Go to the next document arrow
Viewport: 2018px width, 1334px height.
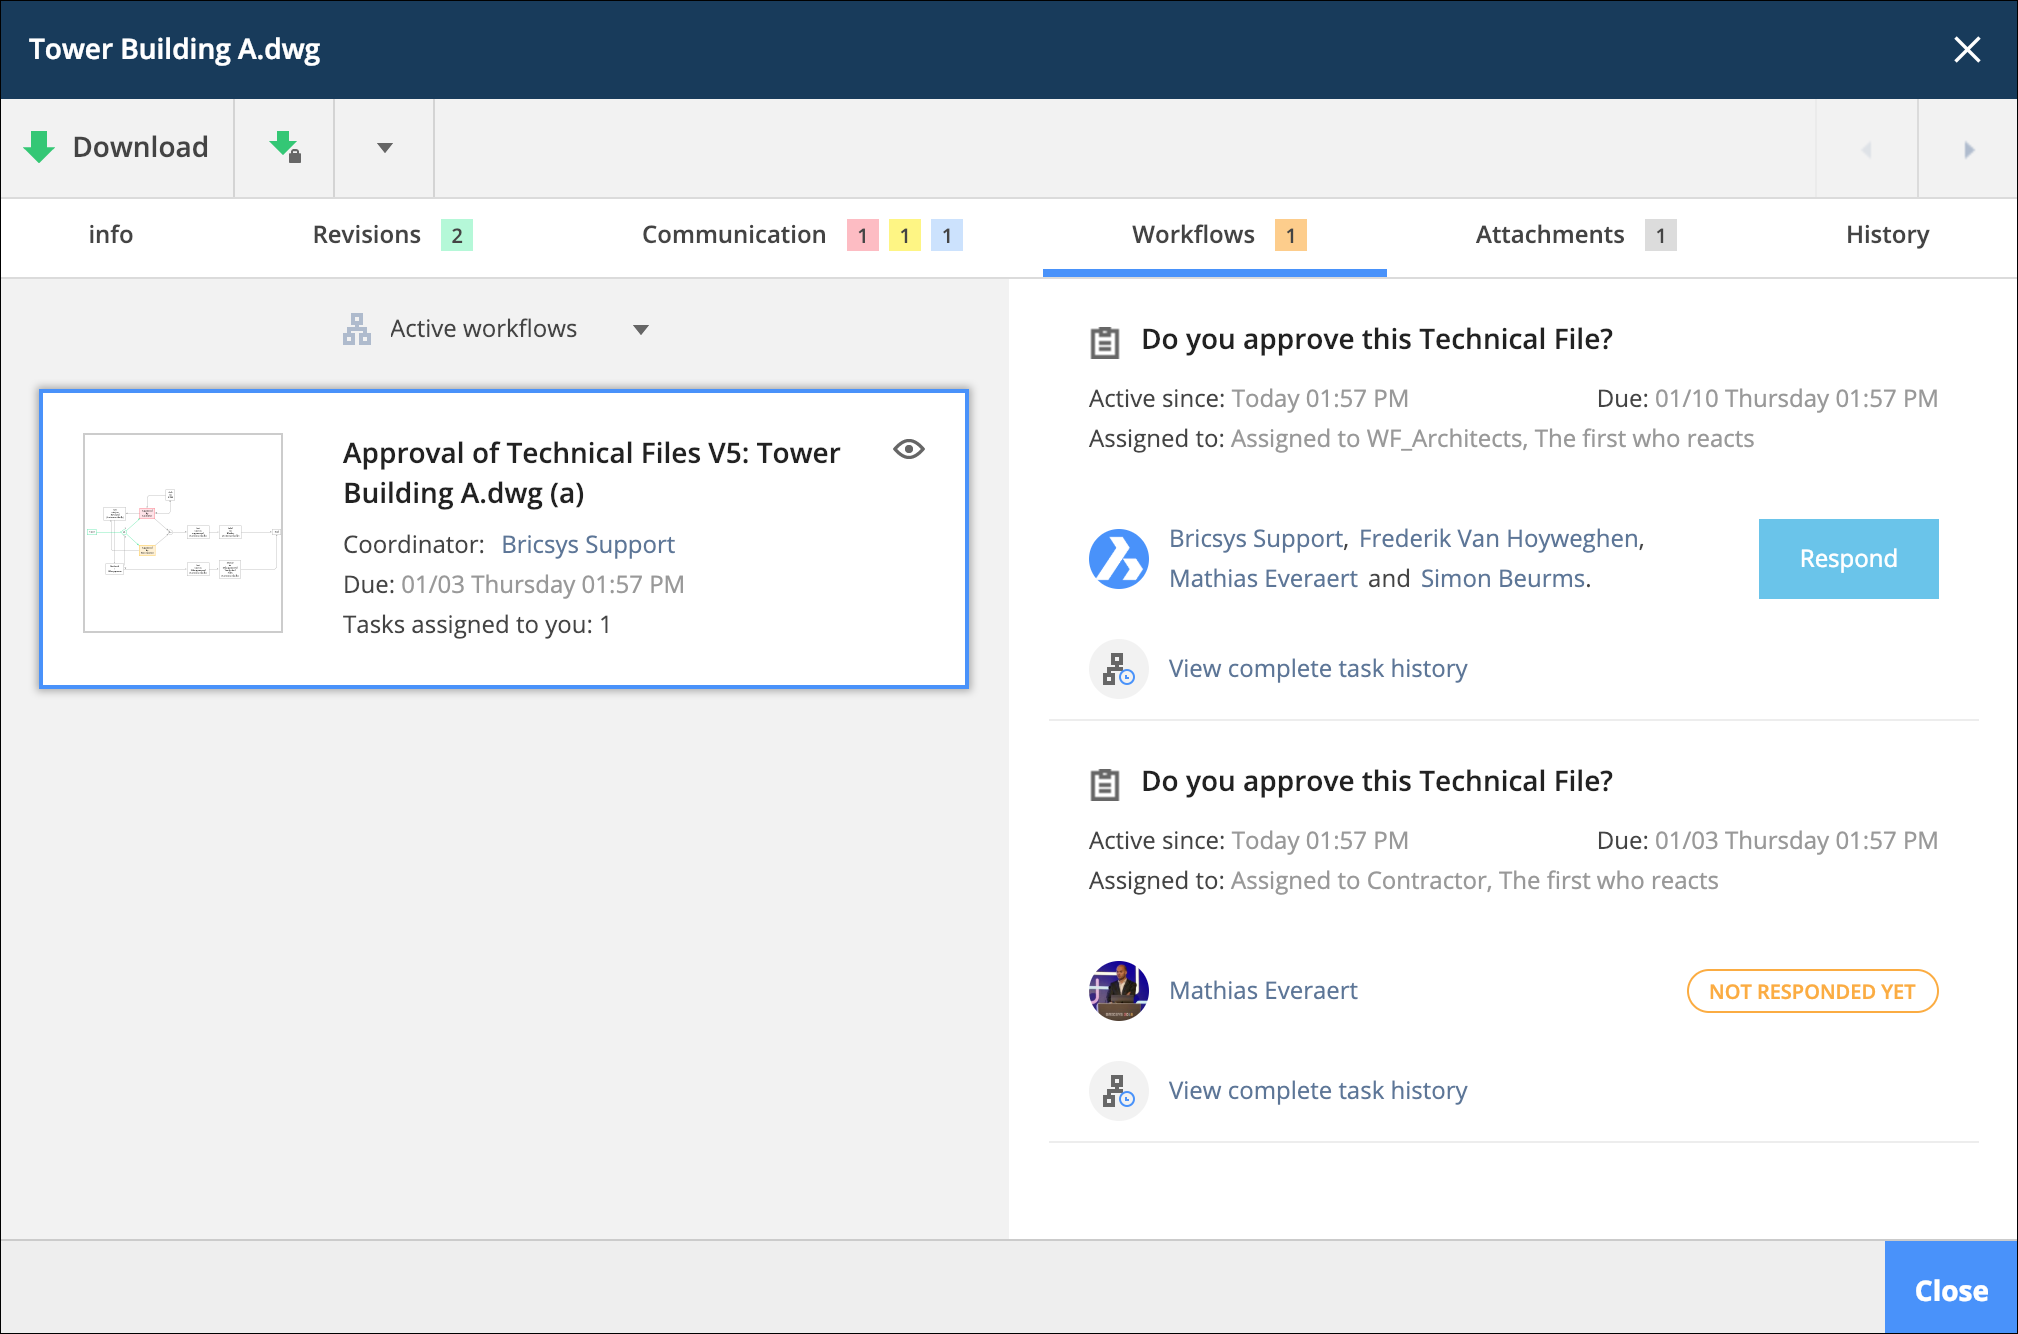[x=1968, y=149]
